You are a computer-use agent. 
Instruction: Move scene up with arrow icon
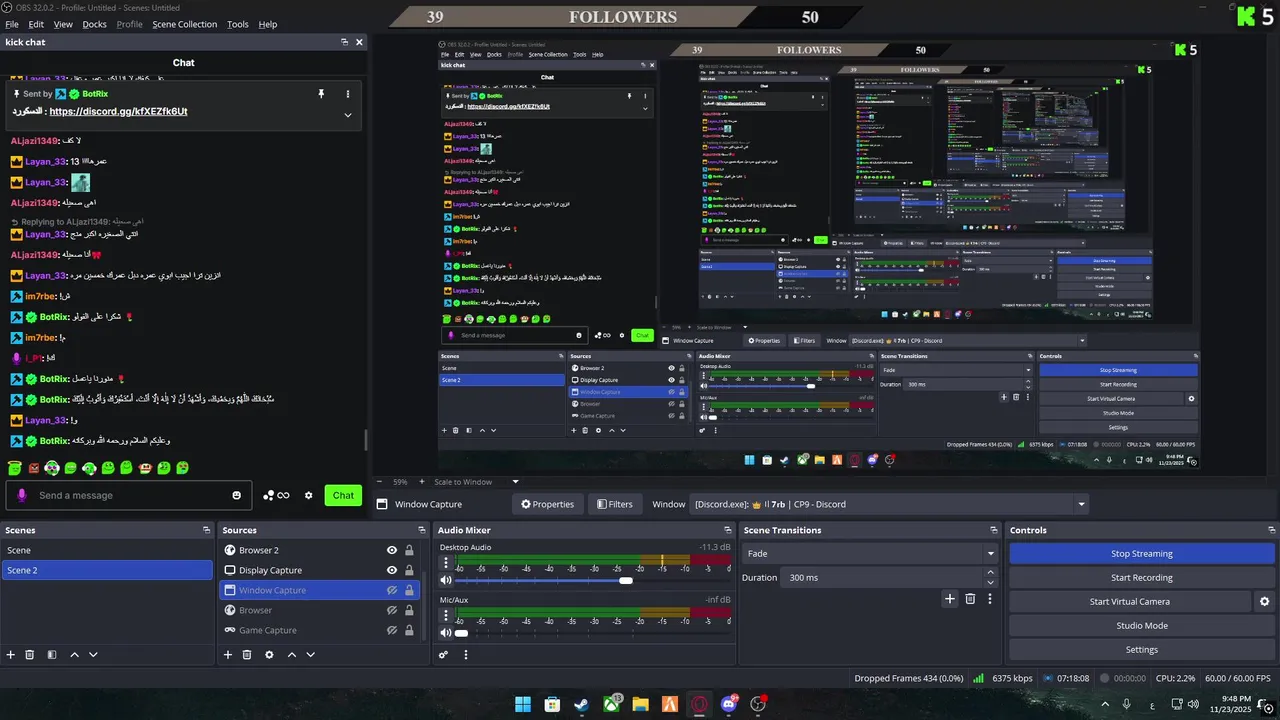pos(74,655)
